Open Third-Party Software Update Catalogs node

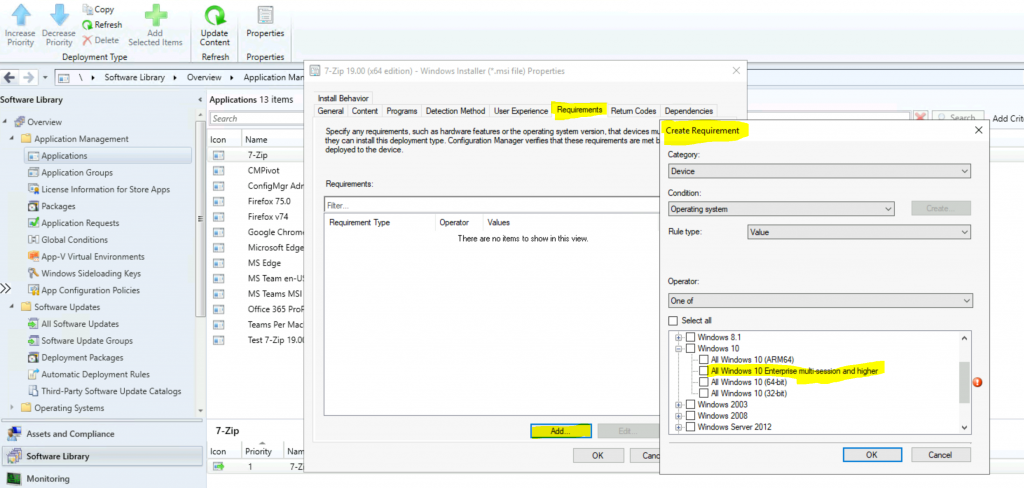pyautogui.click(x=111, y=391)
